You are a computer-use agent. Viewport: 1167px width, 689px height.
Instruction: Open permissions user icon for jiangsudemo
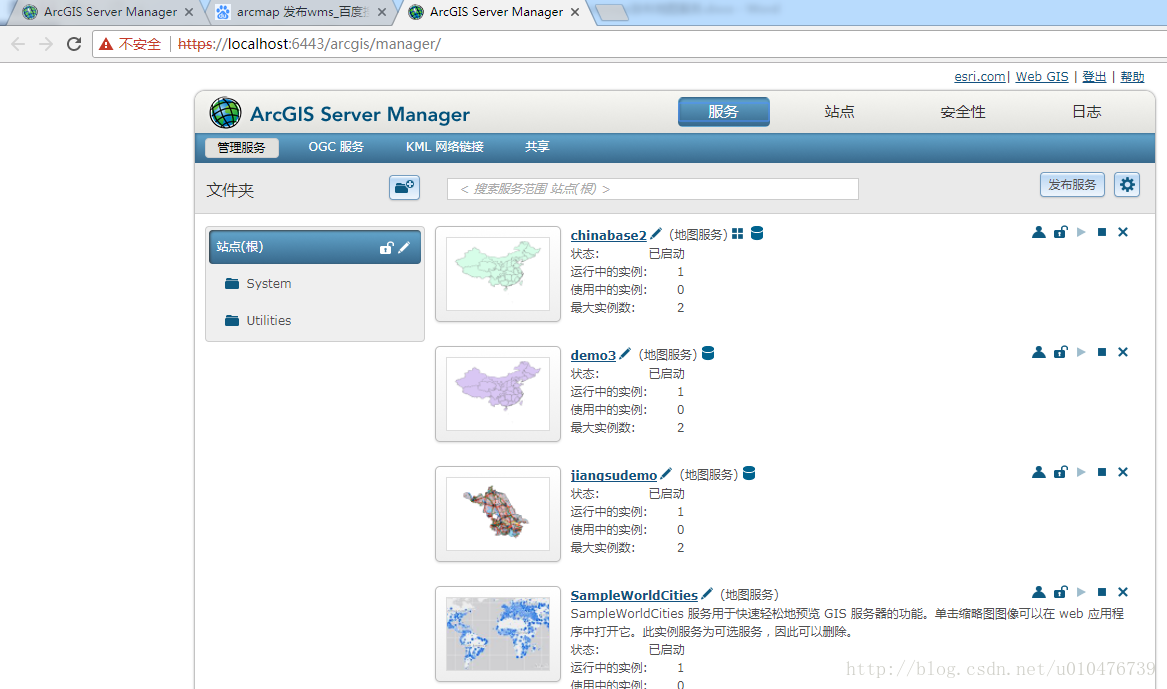point(1039,472)
